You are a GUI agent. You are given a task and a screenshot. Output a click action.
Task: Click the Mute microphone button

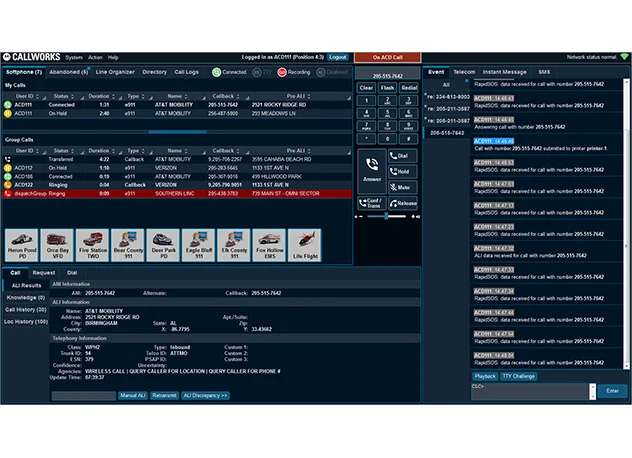pos(401,186)
